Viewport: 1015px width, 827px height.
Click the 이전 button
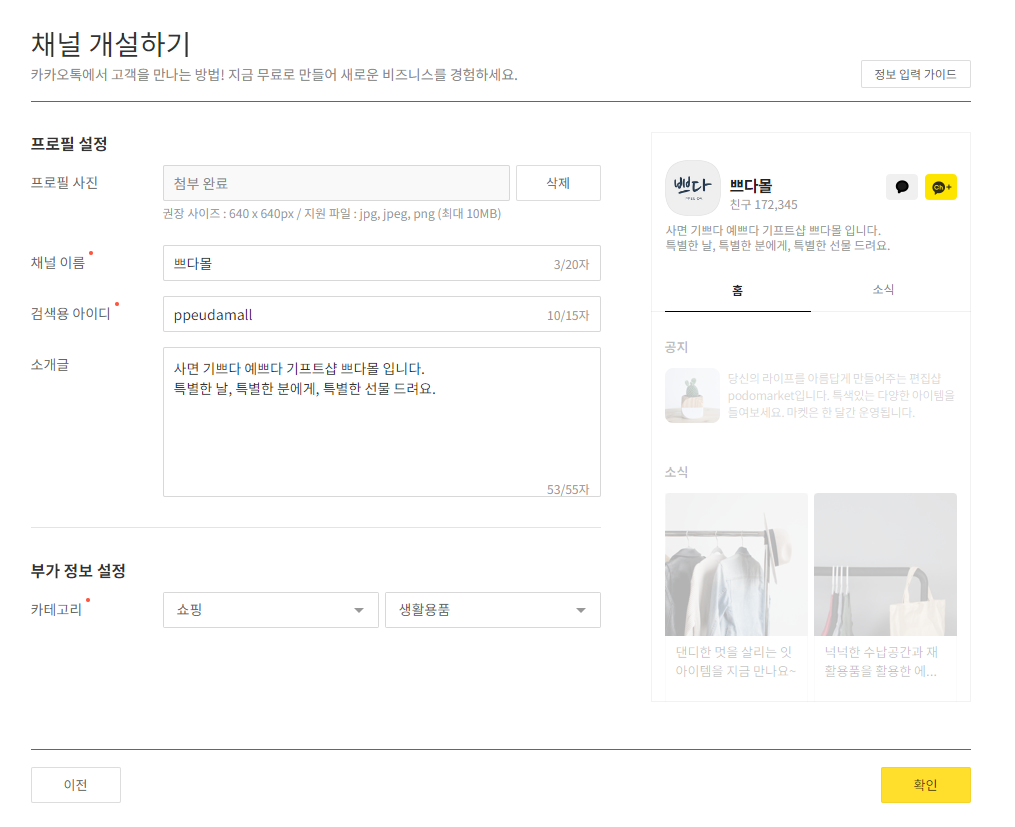point(76,785)
